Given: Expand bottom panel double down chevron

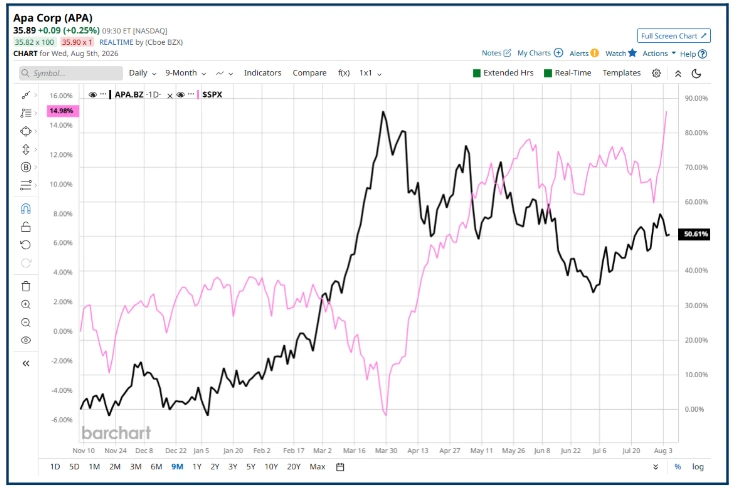Looking at the screenshot, I should click(x=655, y=467).
